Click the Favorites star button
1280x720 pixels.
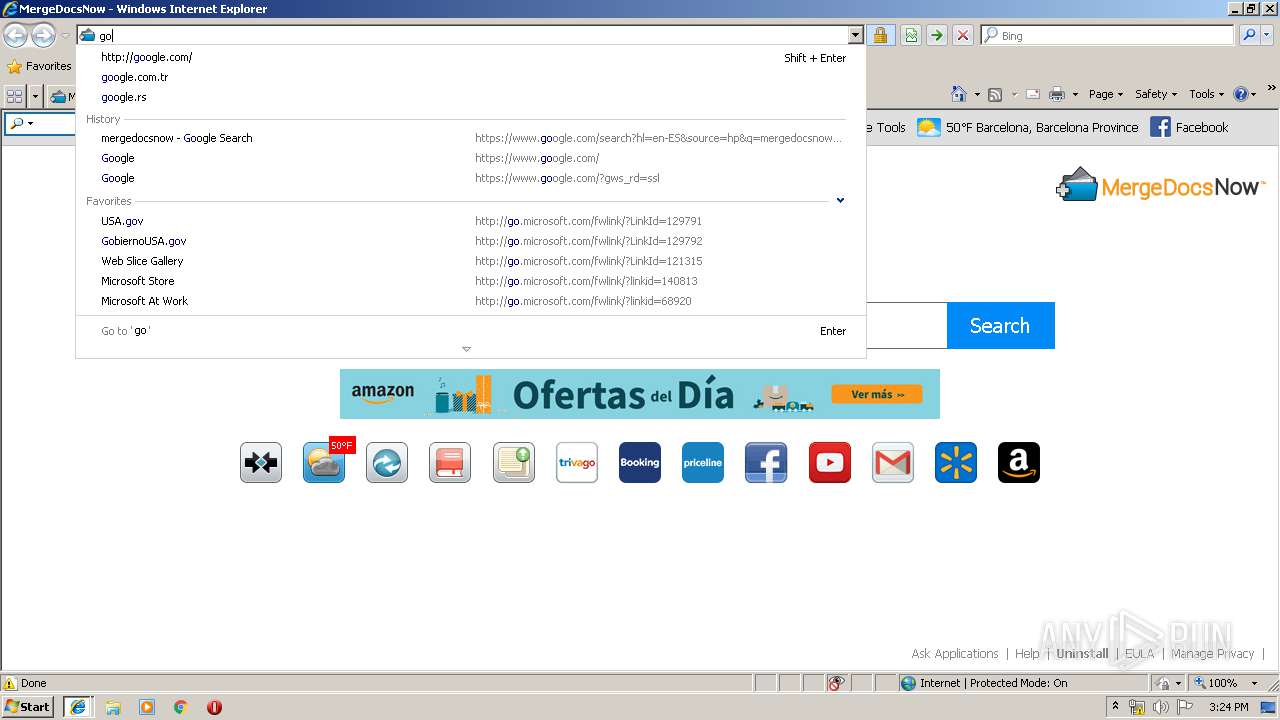(x=40, y=66)
